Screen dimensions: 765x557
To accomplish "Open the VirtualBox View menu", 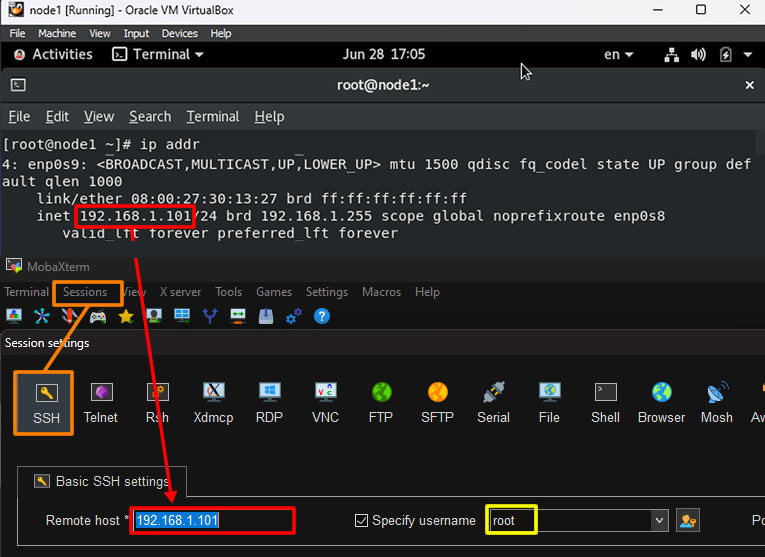I will pos(100,33).
